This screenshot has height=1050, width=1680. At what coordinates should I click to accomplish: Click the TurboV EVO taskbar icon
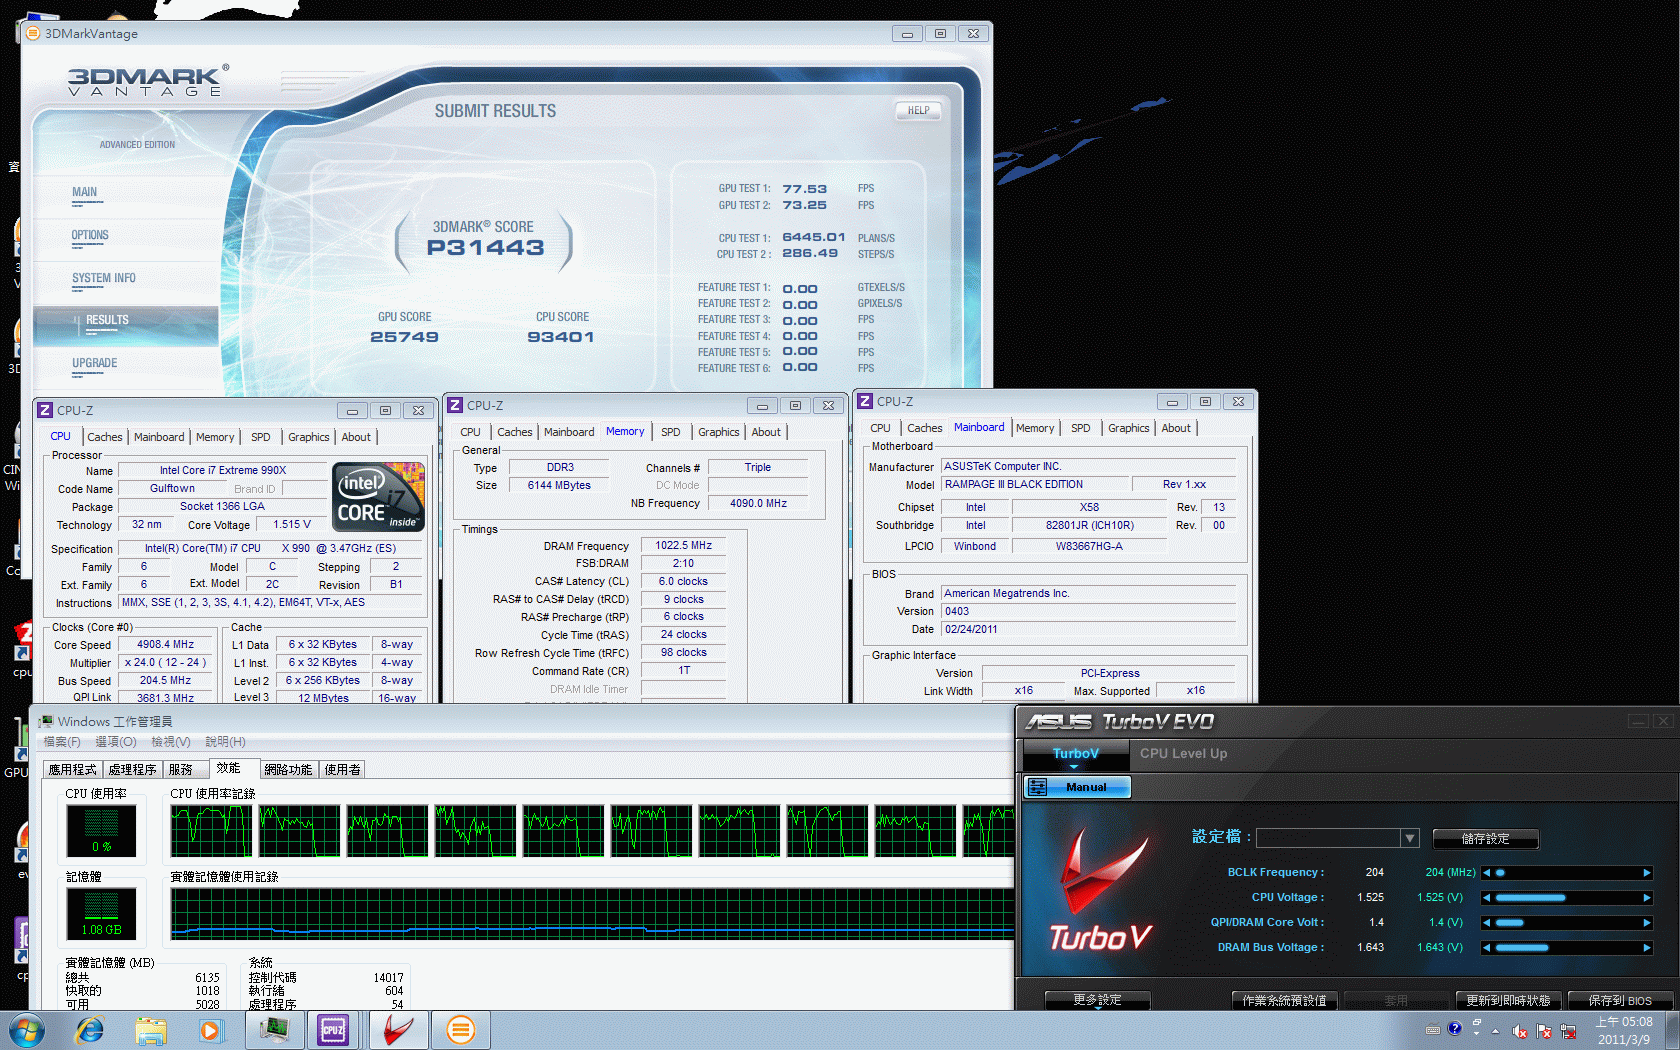(399, 1030)
